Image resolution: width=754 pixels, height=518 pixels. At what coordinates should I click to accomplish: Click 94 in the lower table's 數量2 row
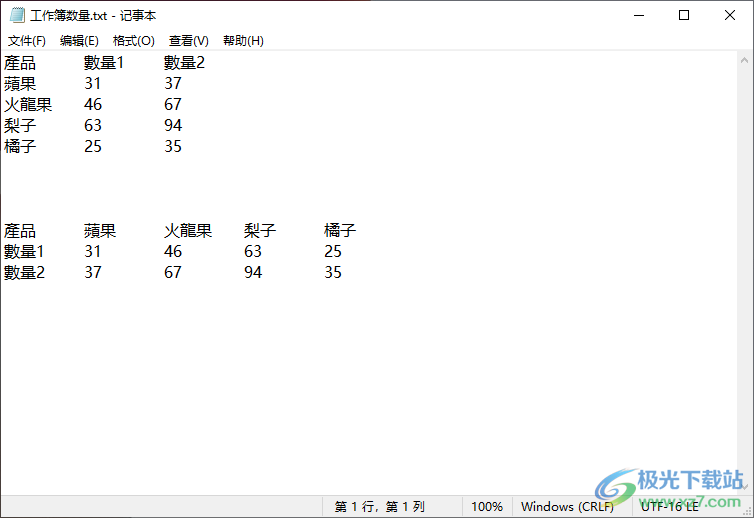coord(253,273)
